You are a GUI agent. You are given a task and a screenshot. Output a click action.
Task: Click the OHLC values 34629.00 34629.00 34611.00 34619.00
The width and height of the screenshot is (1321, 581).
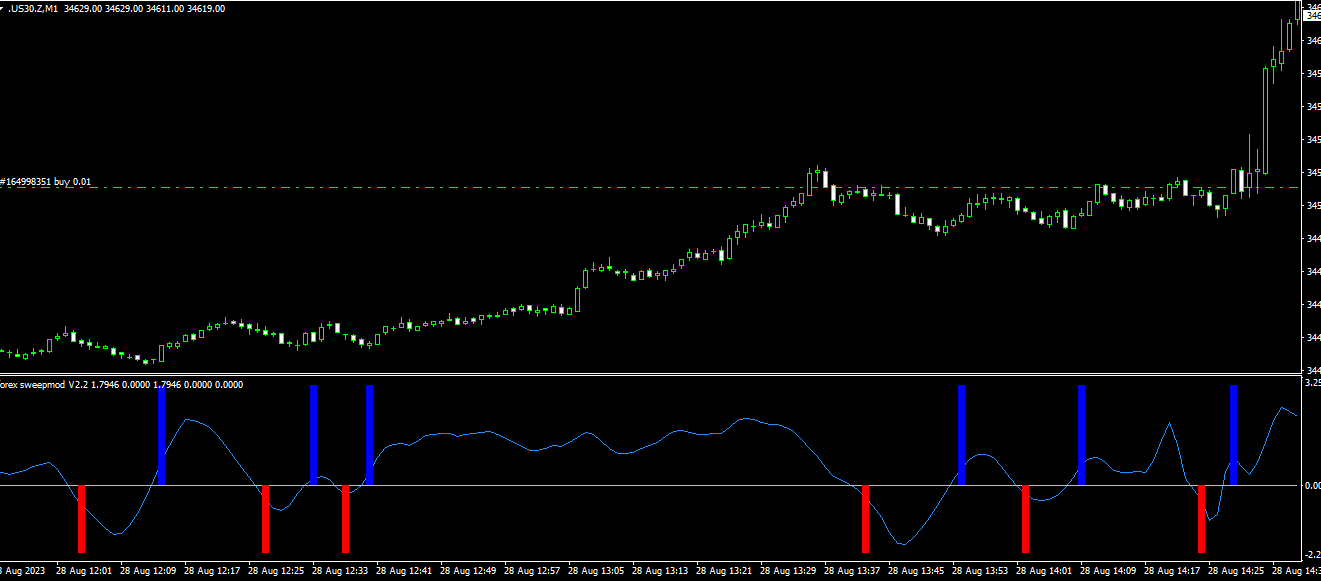[x=145, y=8]
